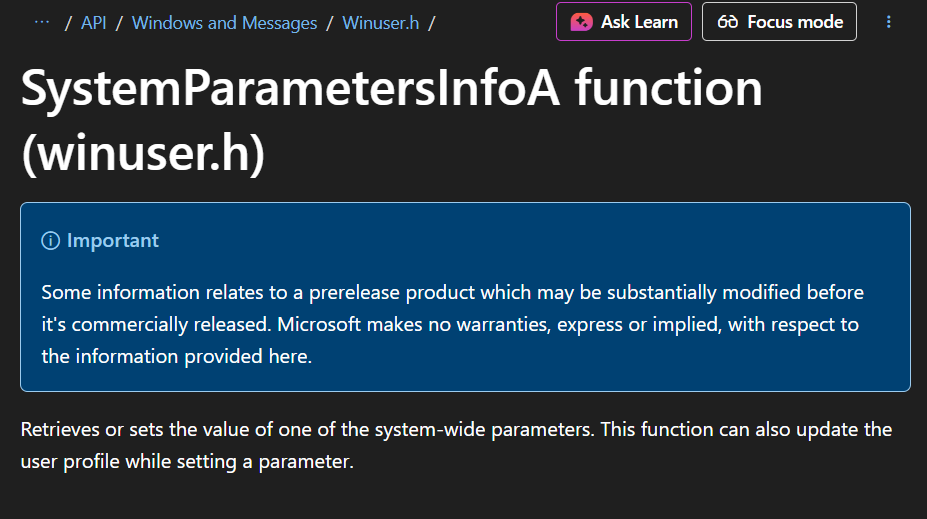The width and height of the screenshot is (927, 519).
Task: Expand the collapsed breadcrumb ellipsis
Action: pos(42,22)
